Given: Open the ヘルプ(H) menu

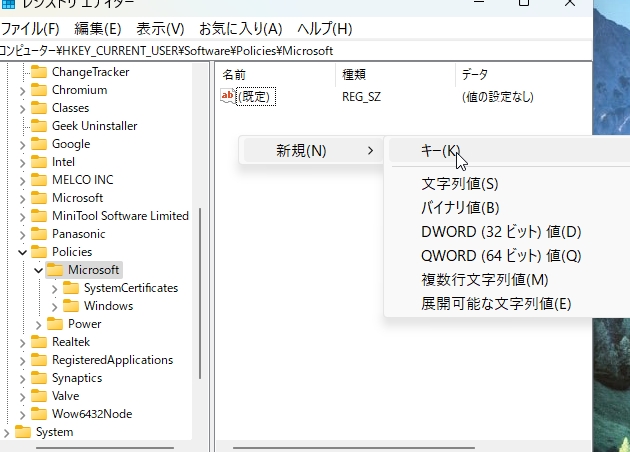Looking at the screenshot, I should coord(325,29).
